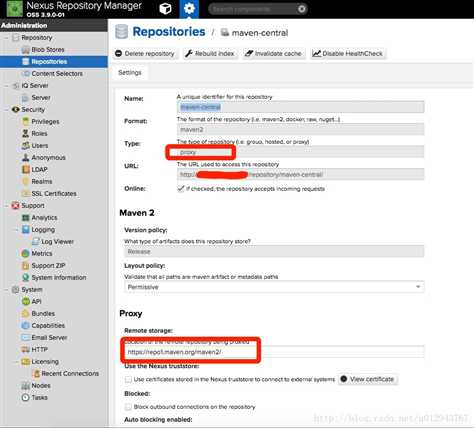Select Blob Stores in sidebar
Image resolution: width=474 pixels, height=428 pixels.
(48, 50)
